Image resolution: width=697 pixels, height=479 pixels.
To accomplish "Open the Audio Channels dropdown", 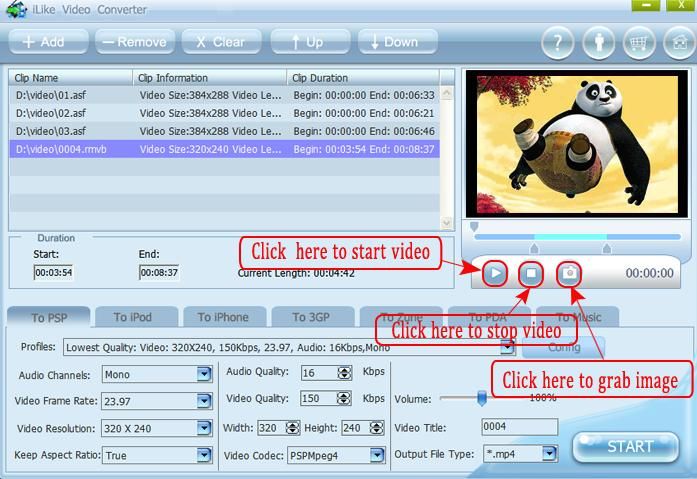I will tap(204, 375).
